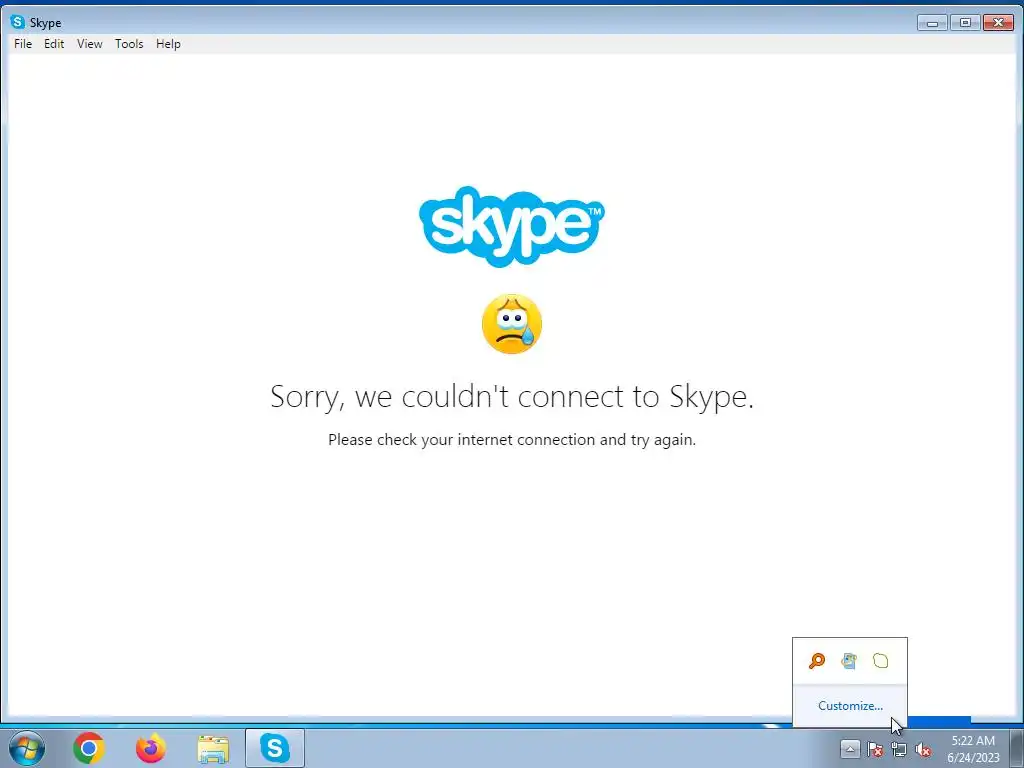The image size is (1024, 768).
Task: Minimize the Skype window
Action: [x=932, y=23]
